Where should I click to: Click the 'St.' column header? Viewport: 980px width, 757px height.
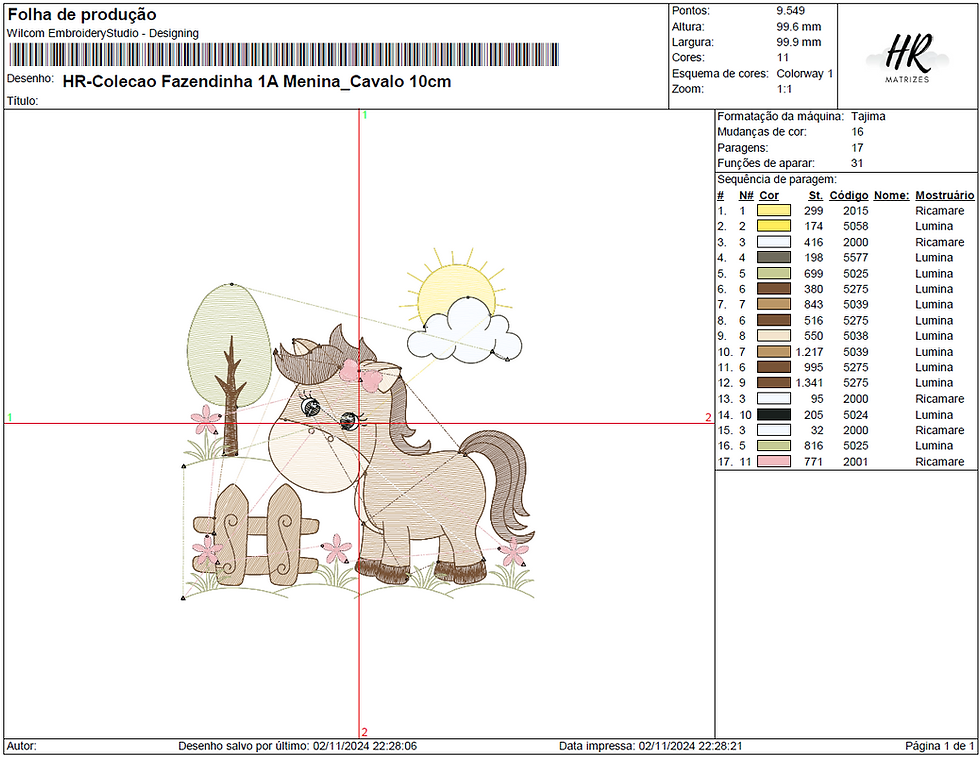[816, 195]
